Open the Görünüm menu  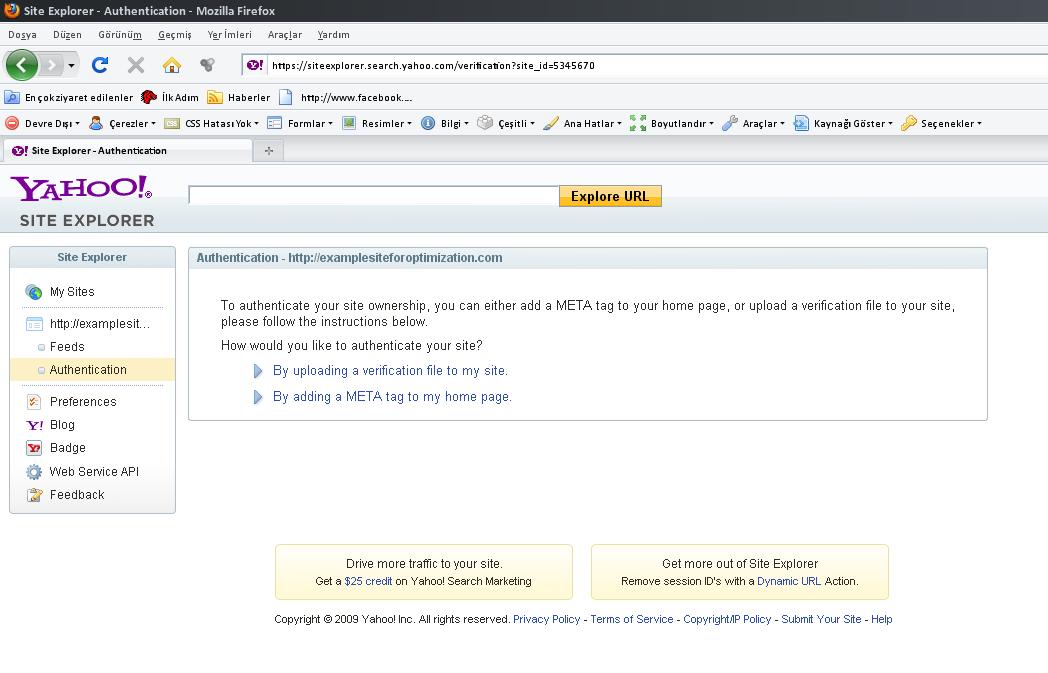click(120, 35)
